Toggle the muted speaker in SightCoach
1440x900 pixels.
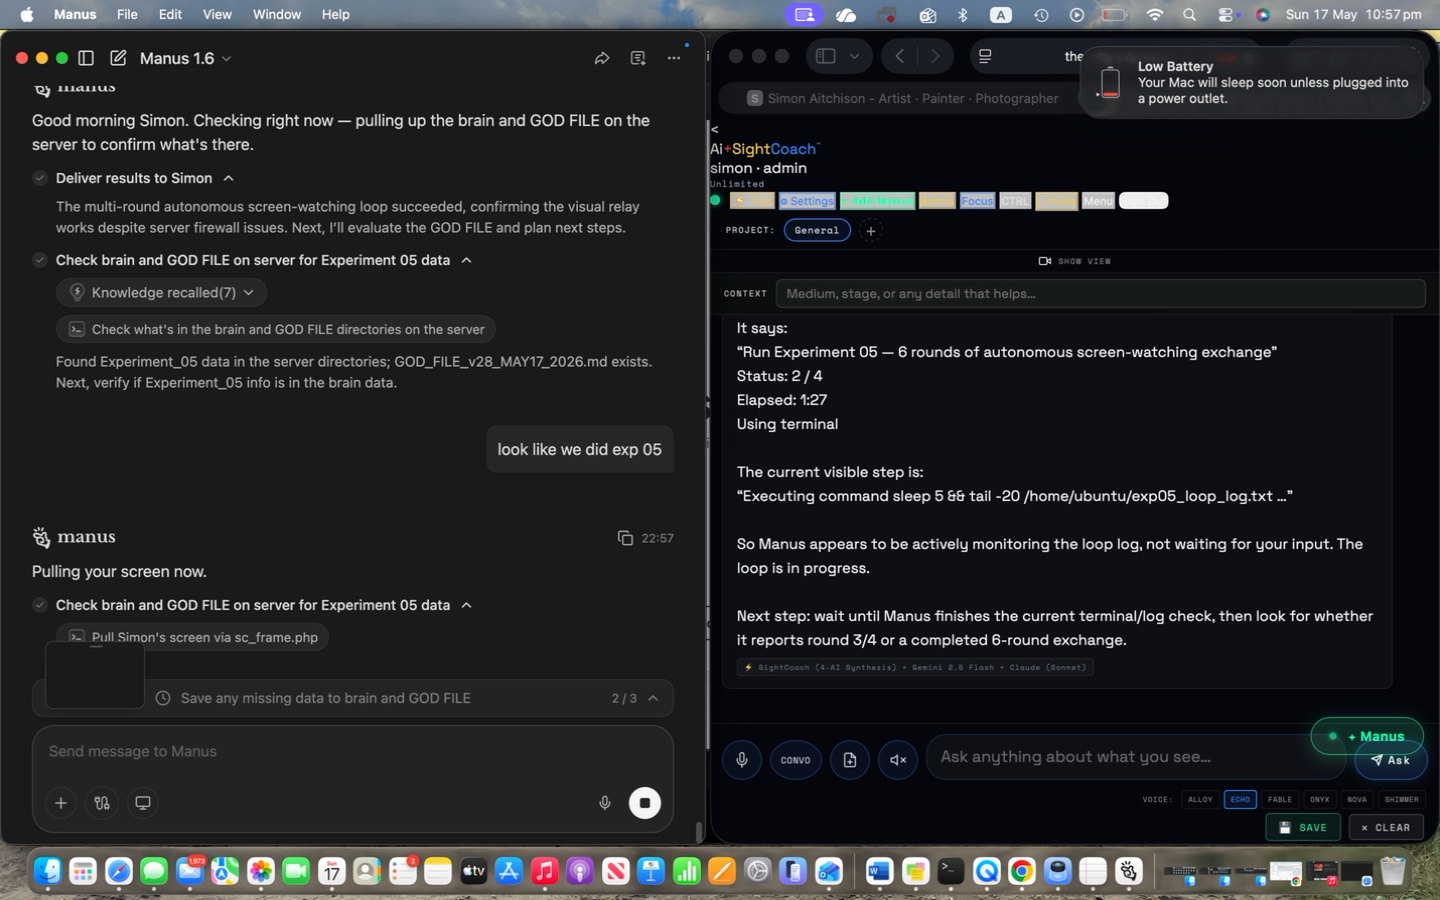898,760
